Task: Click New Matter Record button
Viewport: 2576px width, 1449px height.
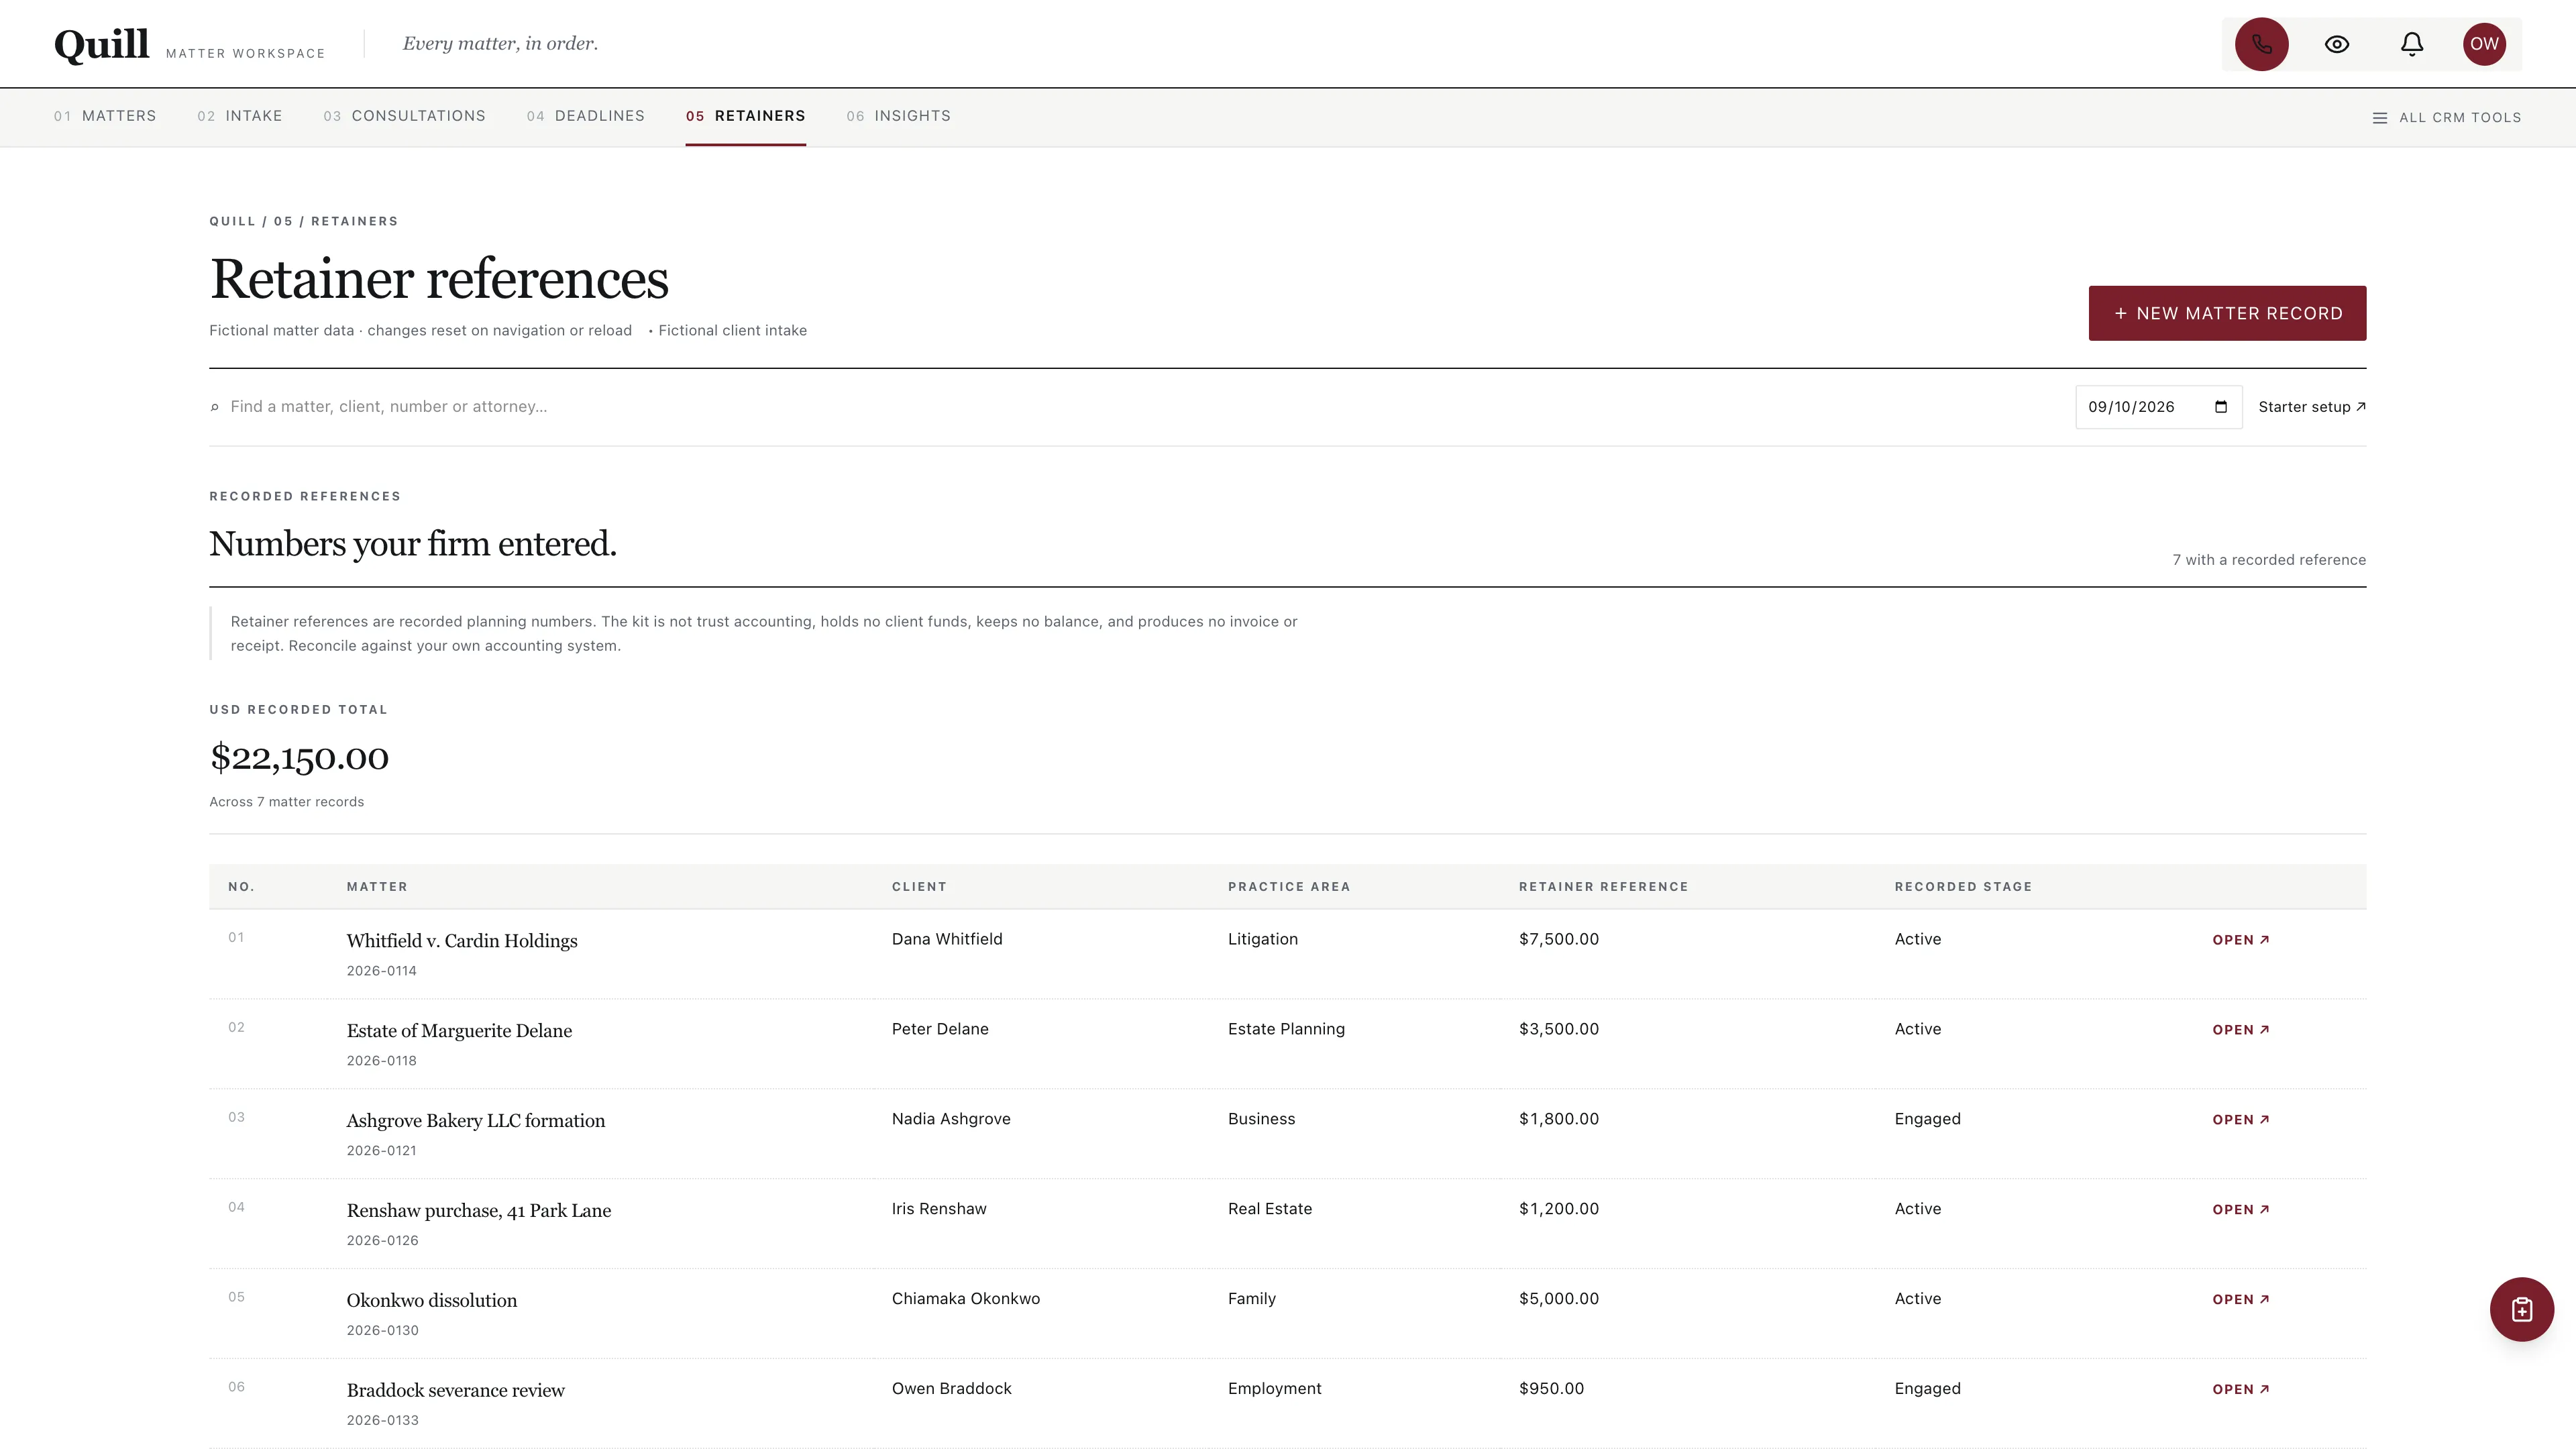Action: point(2227,313)
